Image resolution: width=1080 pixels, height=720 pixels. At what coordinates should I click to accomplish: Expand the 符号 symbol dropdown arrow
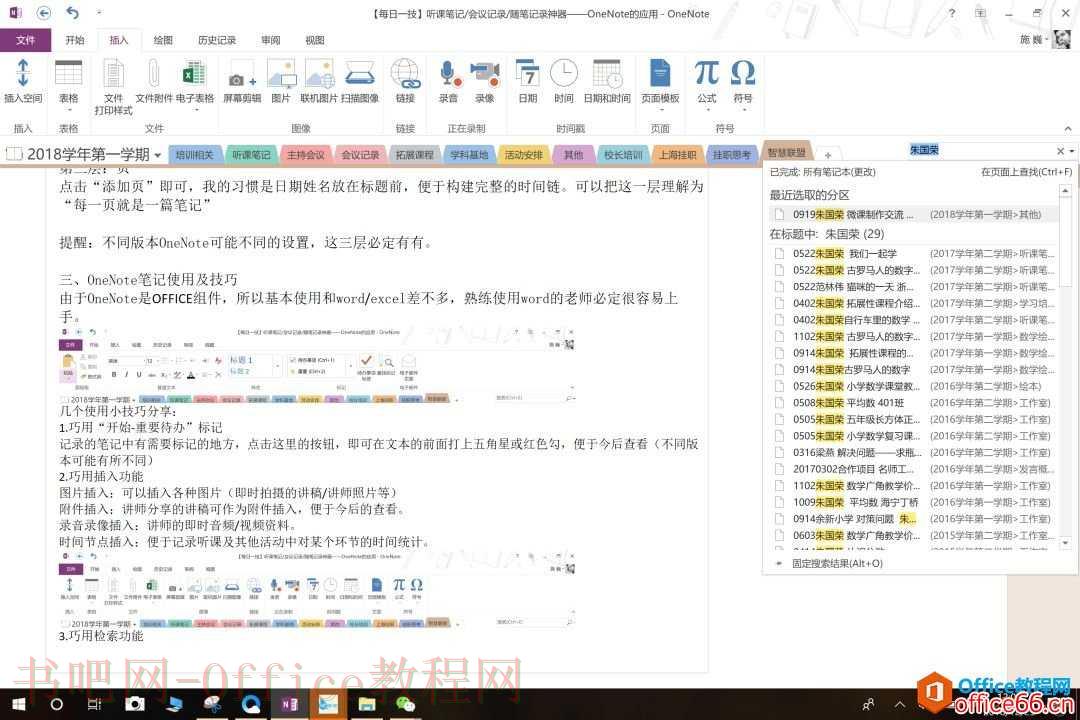[x=742, y=110]
